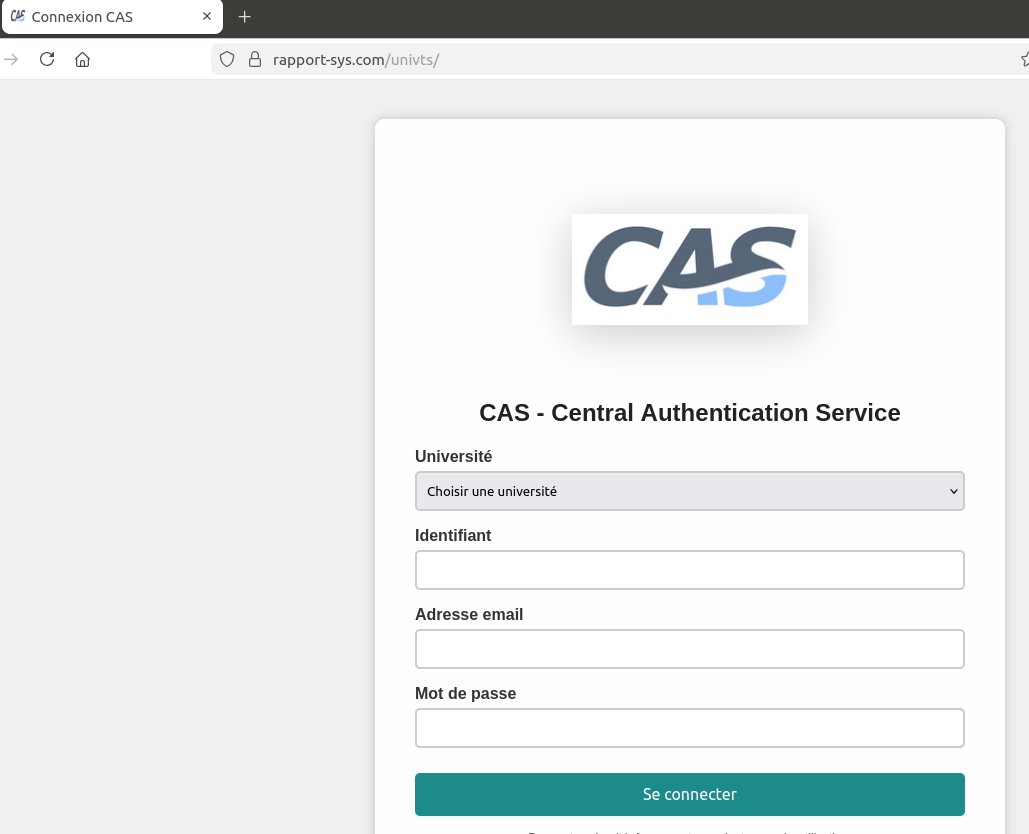The image size is (1029, 834).
Task: Click the Se connecter button
Action: coord(689,794)
